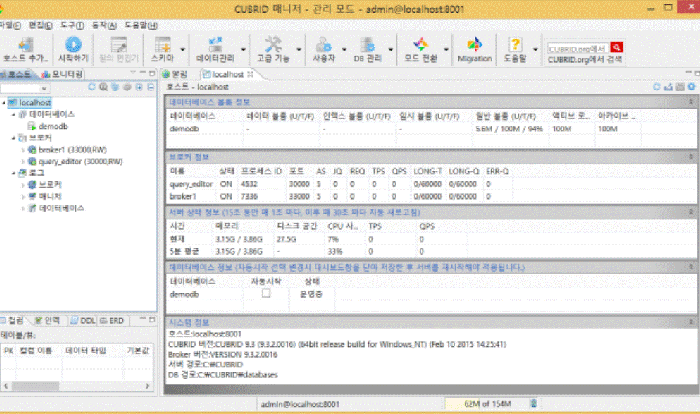Click the 도움말 question mark icon
The image size is (700, 414).
point(515,45)
